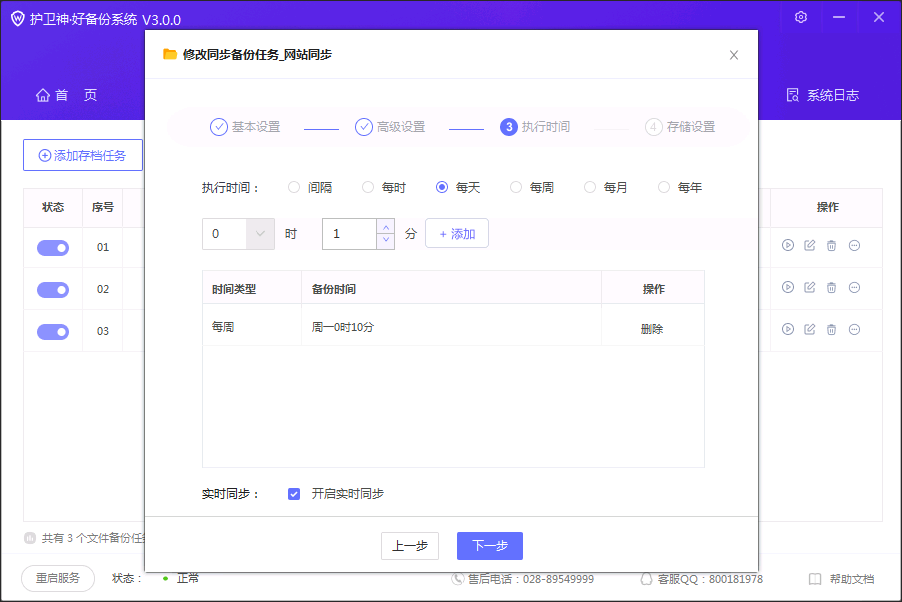Run task 01 with play icon
Image resolution: width=902 pixels, height=602 pixels.
click(x=788, y=245)
